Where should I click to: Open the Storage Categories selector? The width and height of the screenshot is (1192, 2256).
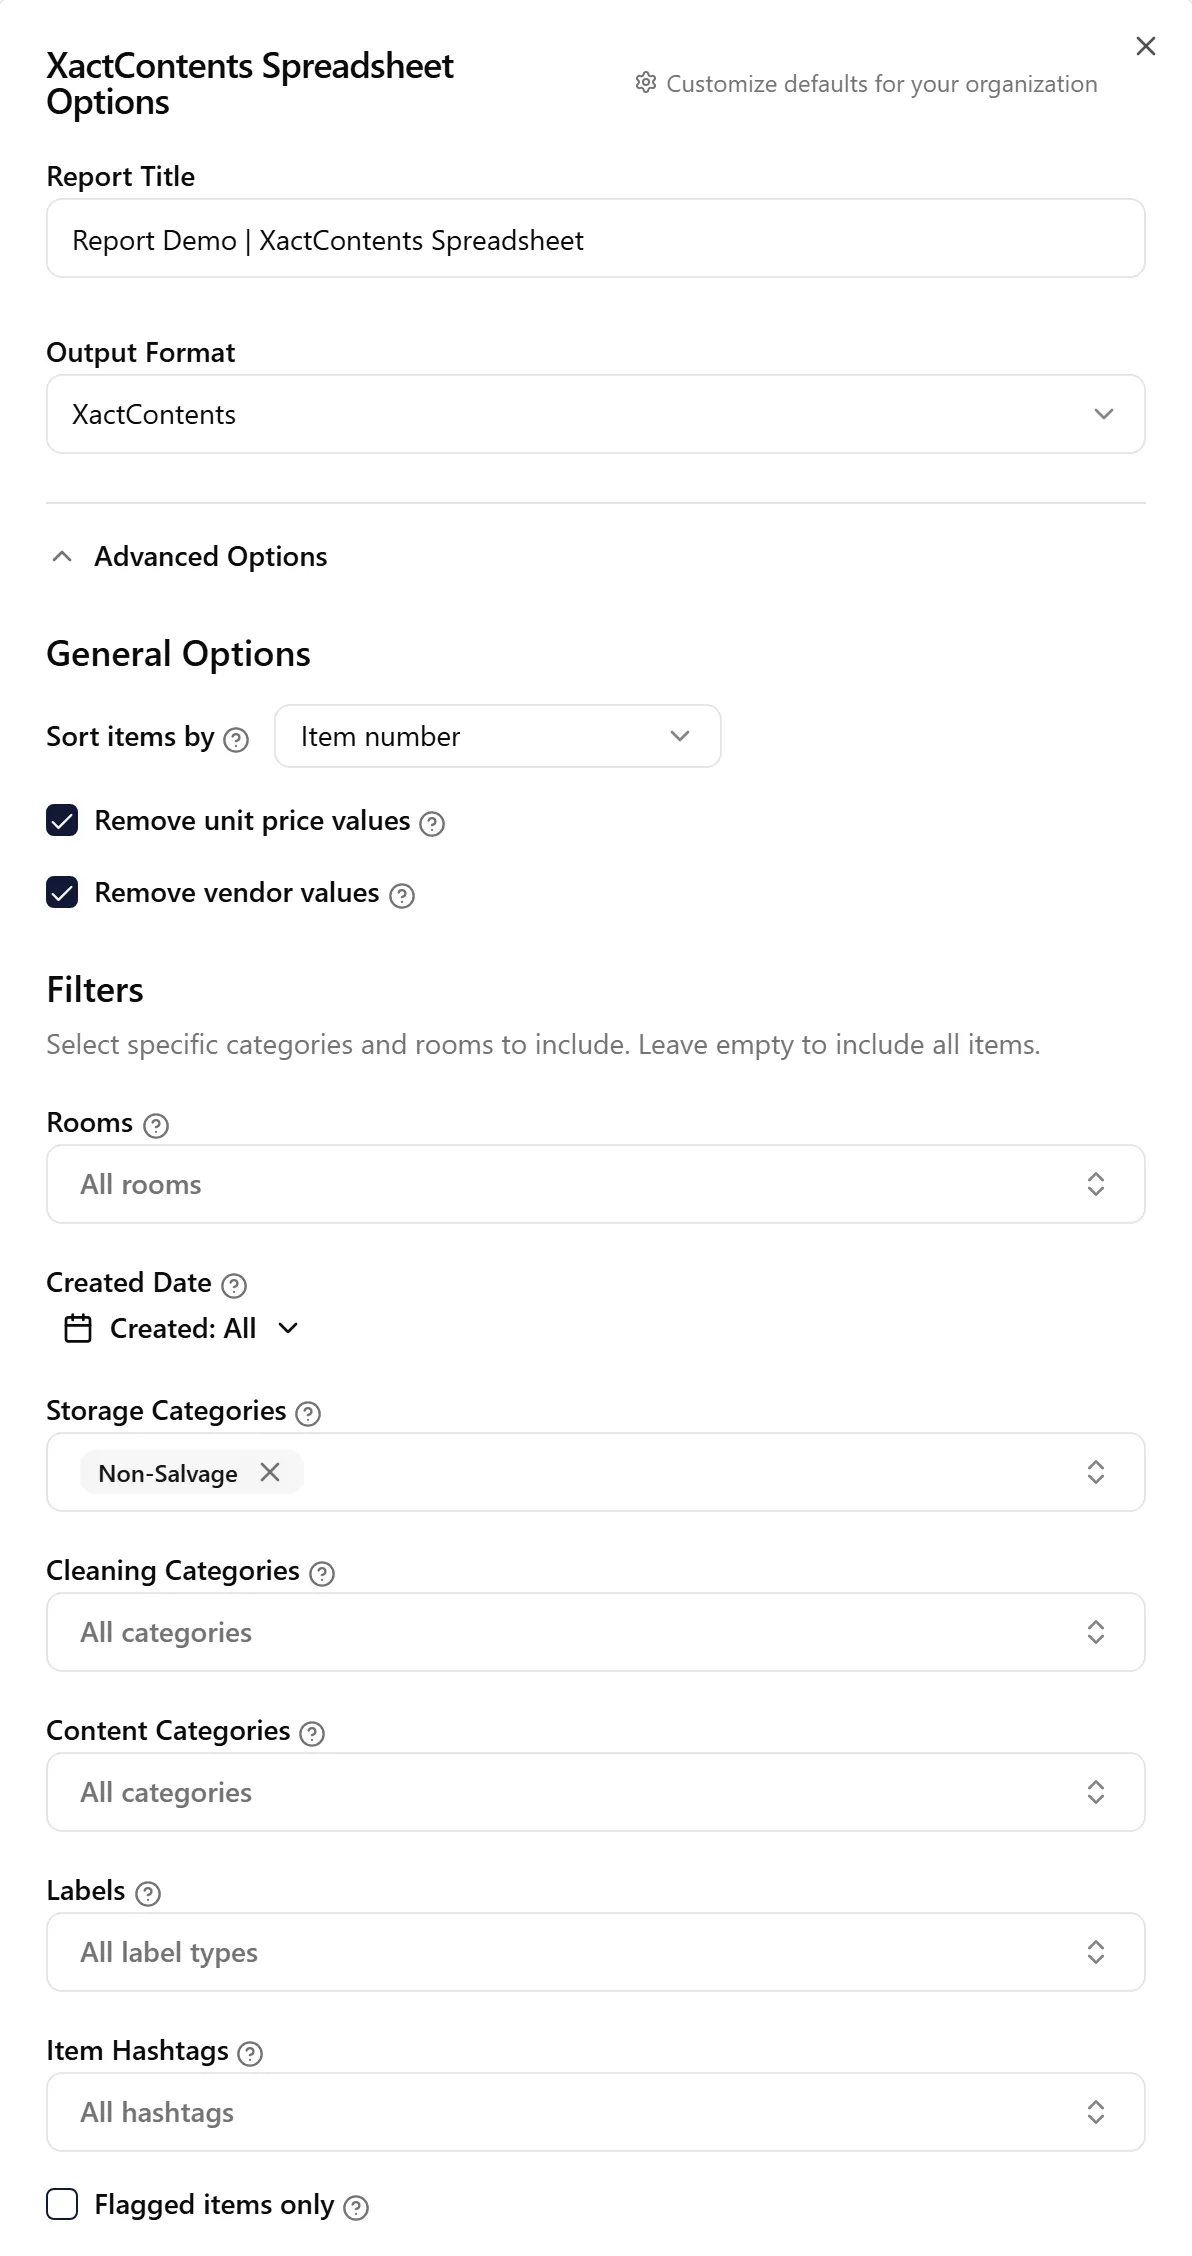coord(596,1472)
